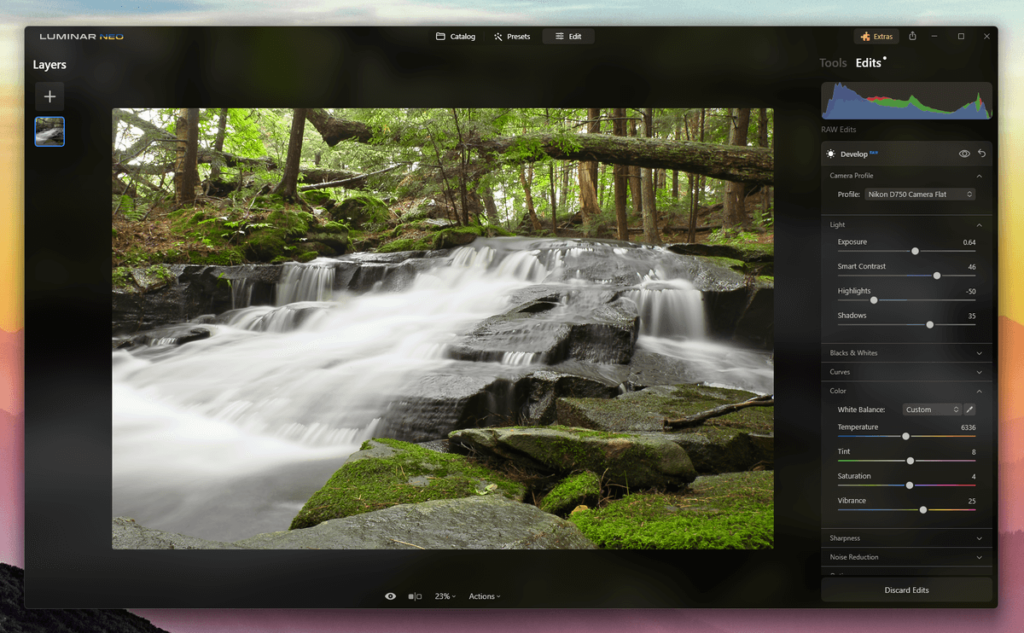The width and height of the screenshot is (1024, 633).
Task: Open the Extras button
Action: pos(876,37)
